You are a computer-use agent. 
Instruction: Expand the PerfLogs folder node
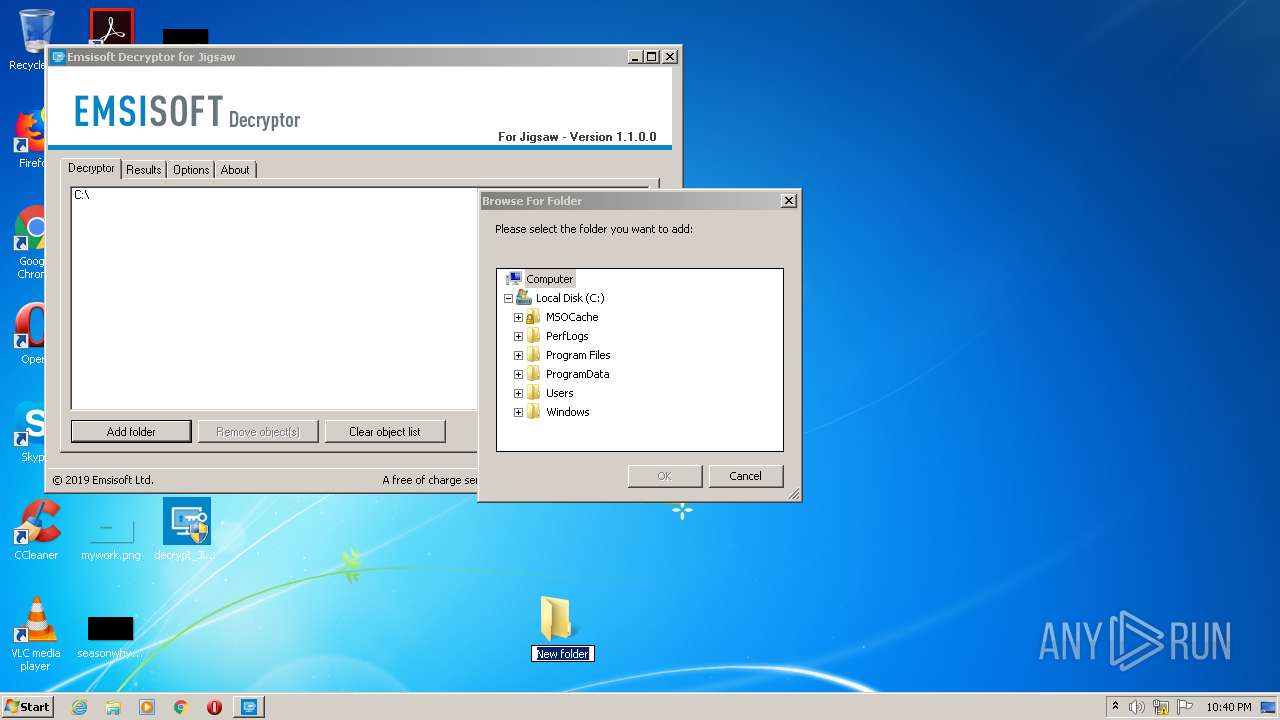518,336
